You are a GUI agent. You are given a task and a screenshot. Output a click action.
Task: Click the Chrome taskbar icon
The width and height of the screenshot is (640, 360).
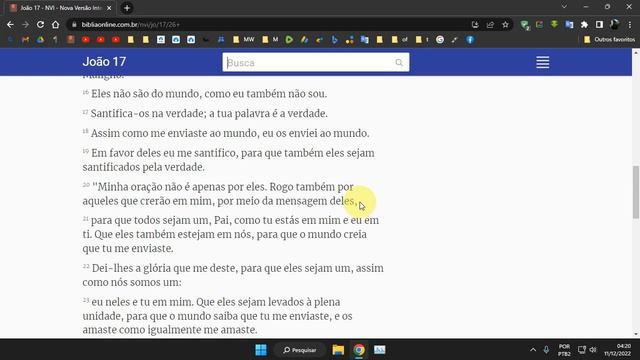click(359, 350)
